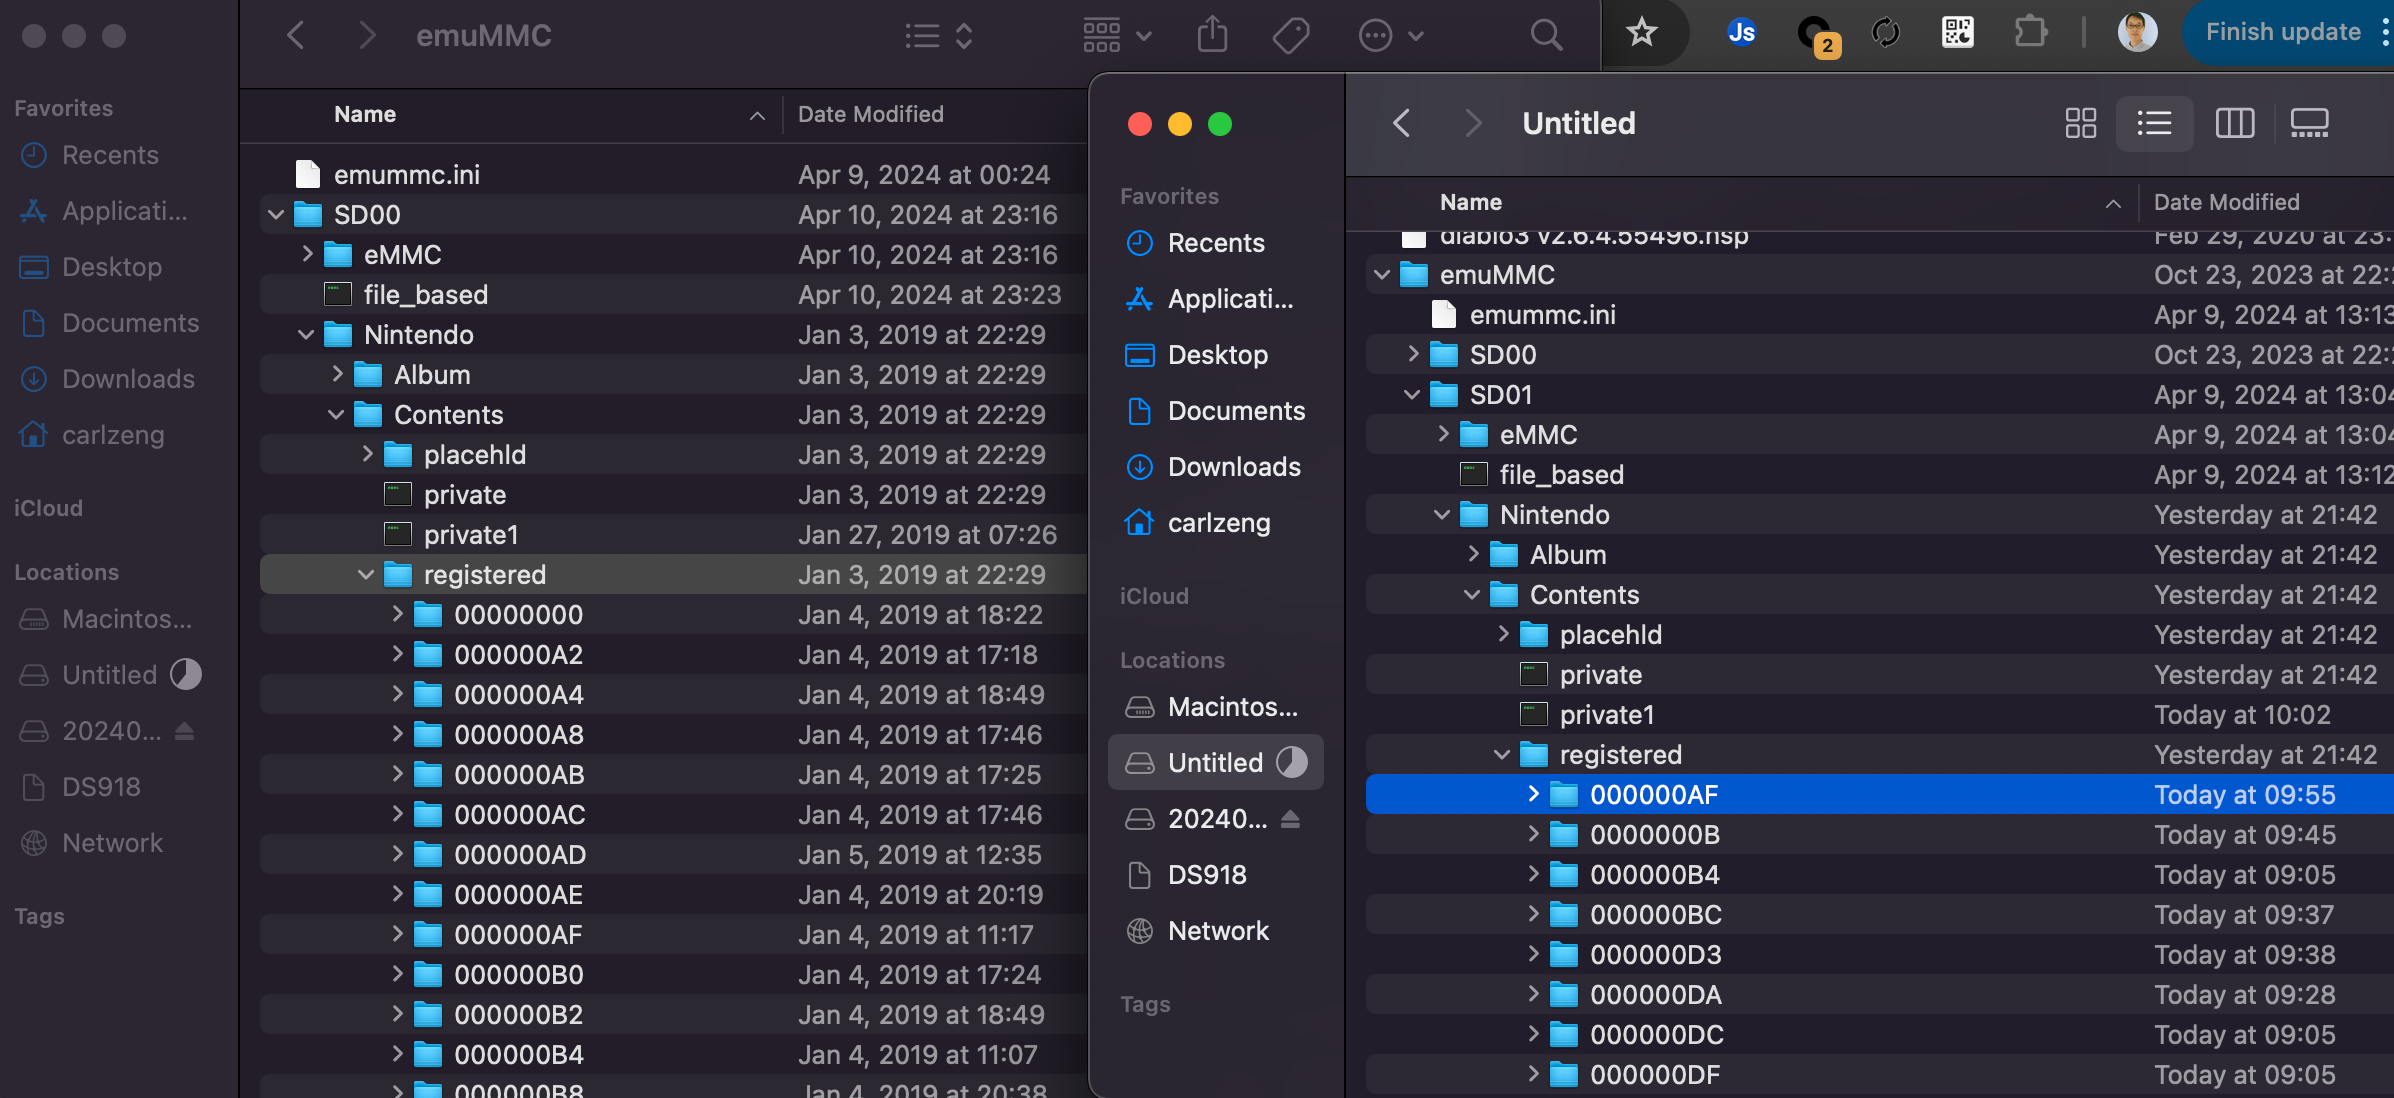Eject the 20240... volume in Untitled window sidebar
Viewport: 2394px width, 1098px height.
1290,819
